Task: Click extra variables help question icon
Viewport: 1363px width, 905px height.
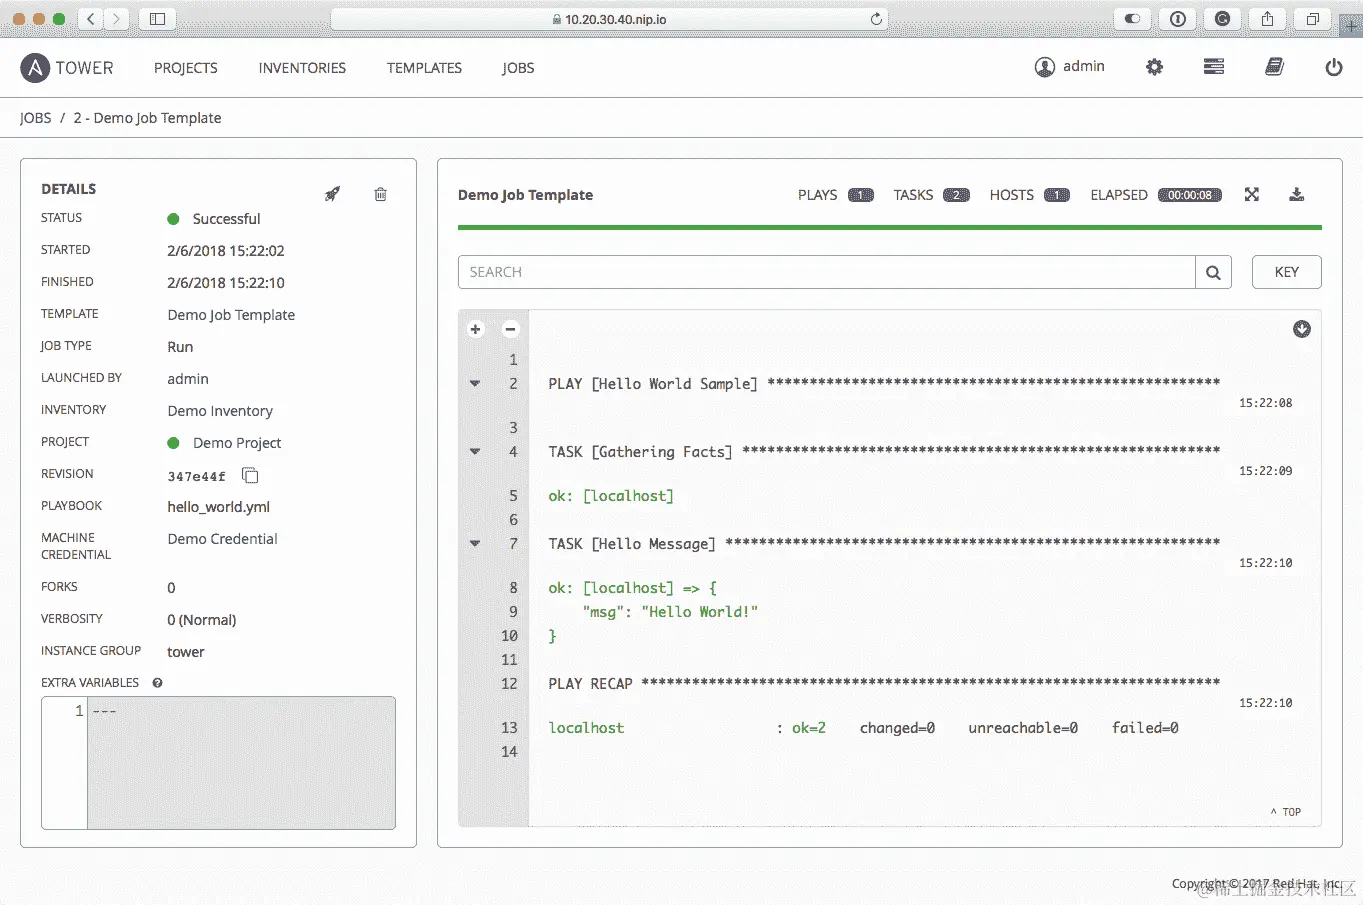Action: click(157, 683)
